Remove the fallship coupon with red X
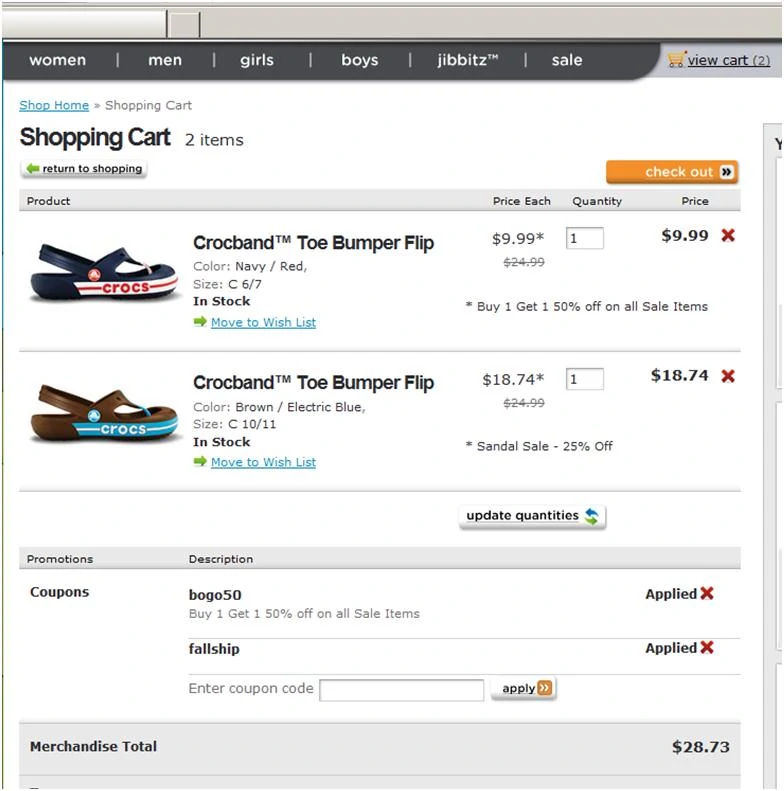784x791 pixels. (707, 647)
